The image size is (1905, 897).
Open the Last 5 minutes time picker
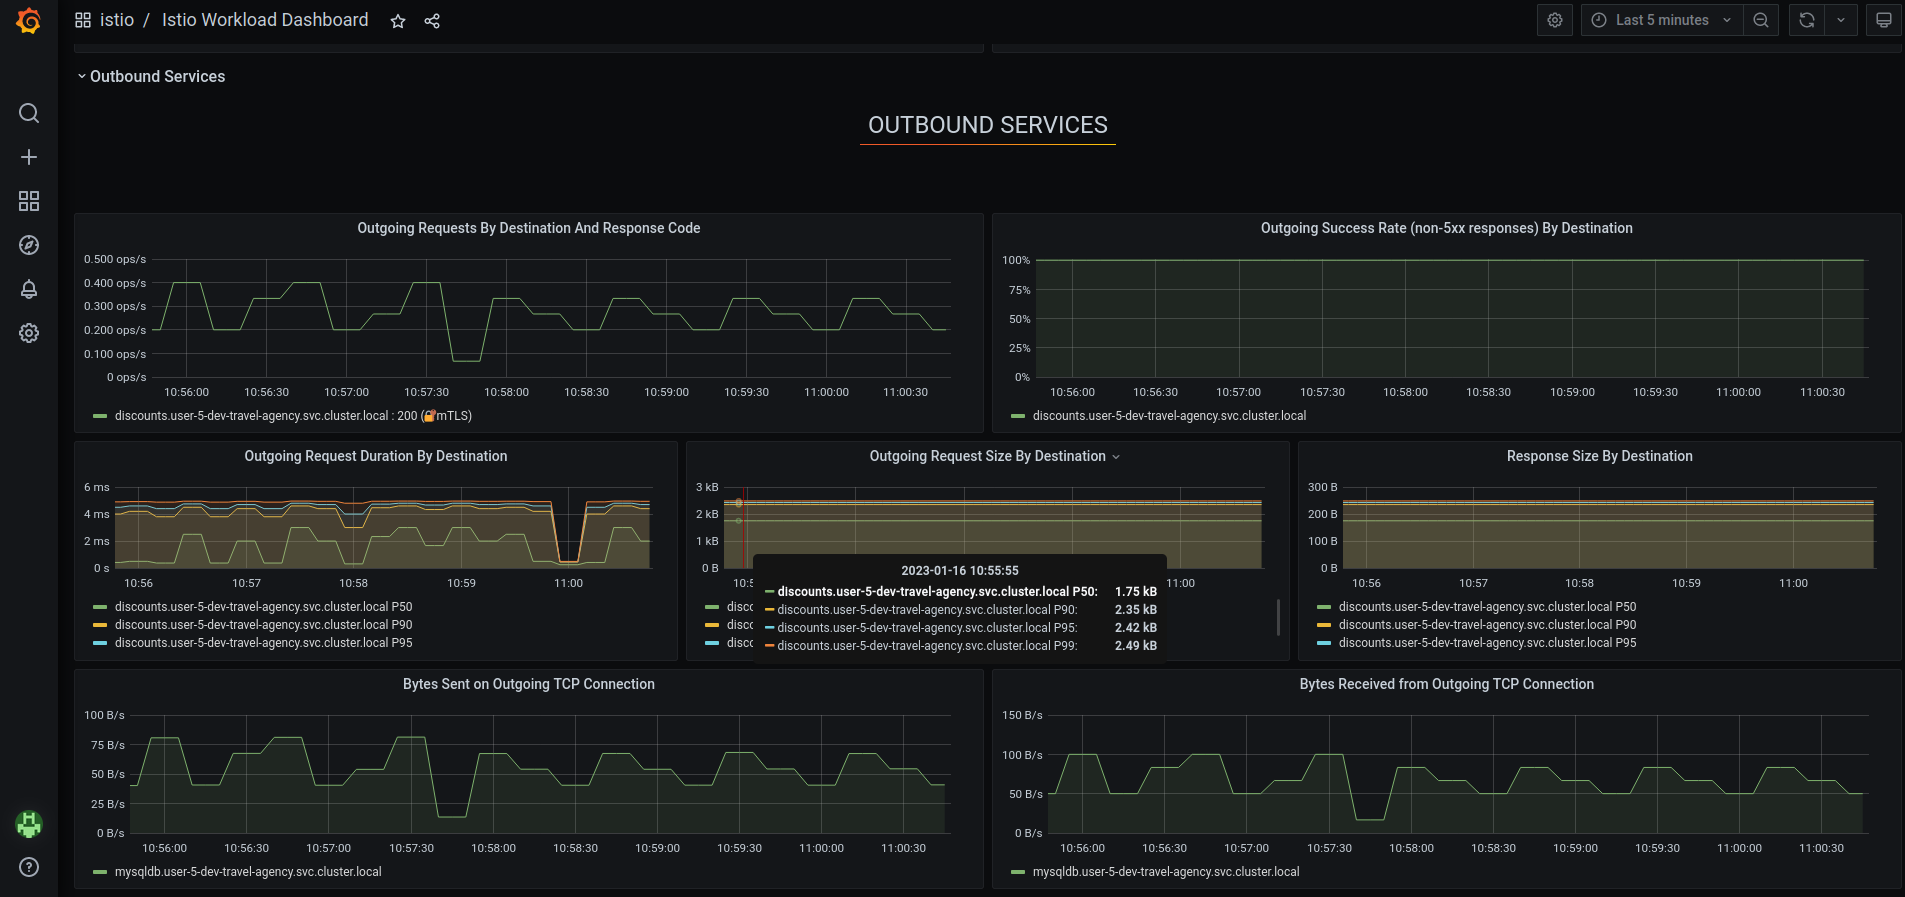point(1661,20)
